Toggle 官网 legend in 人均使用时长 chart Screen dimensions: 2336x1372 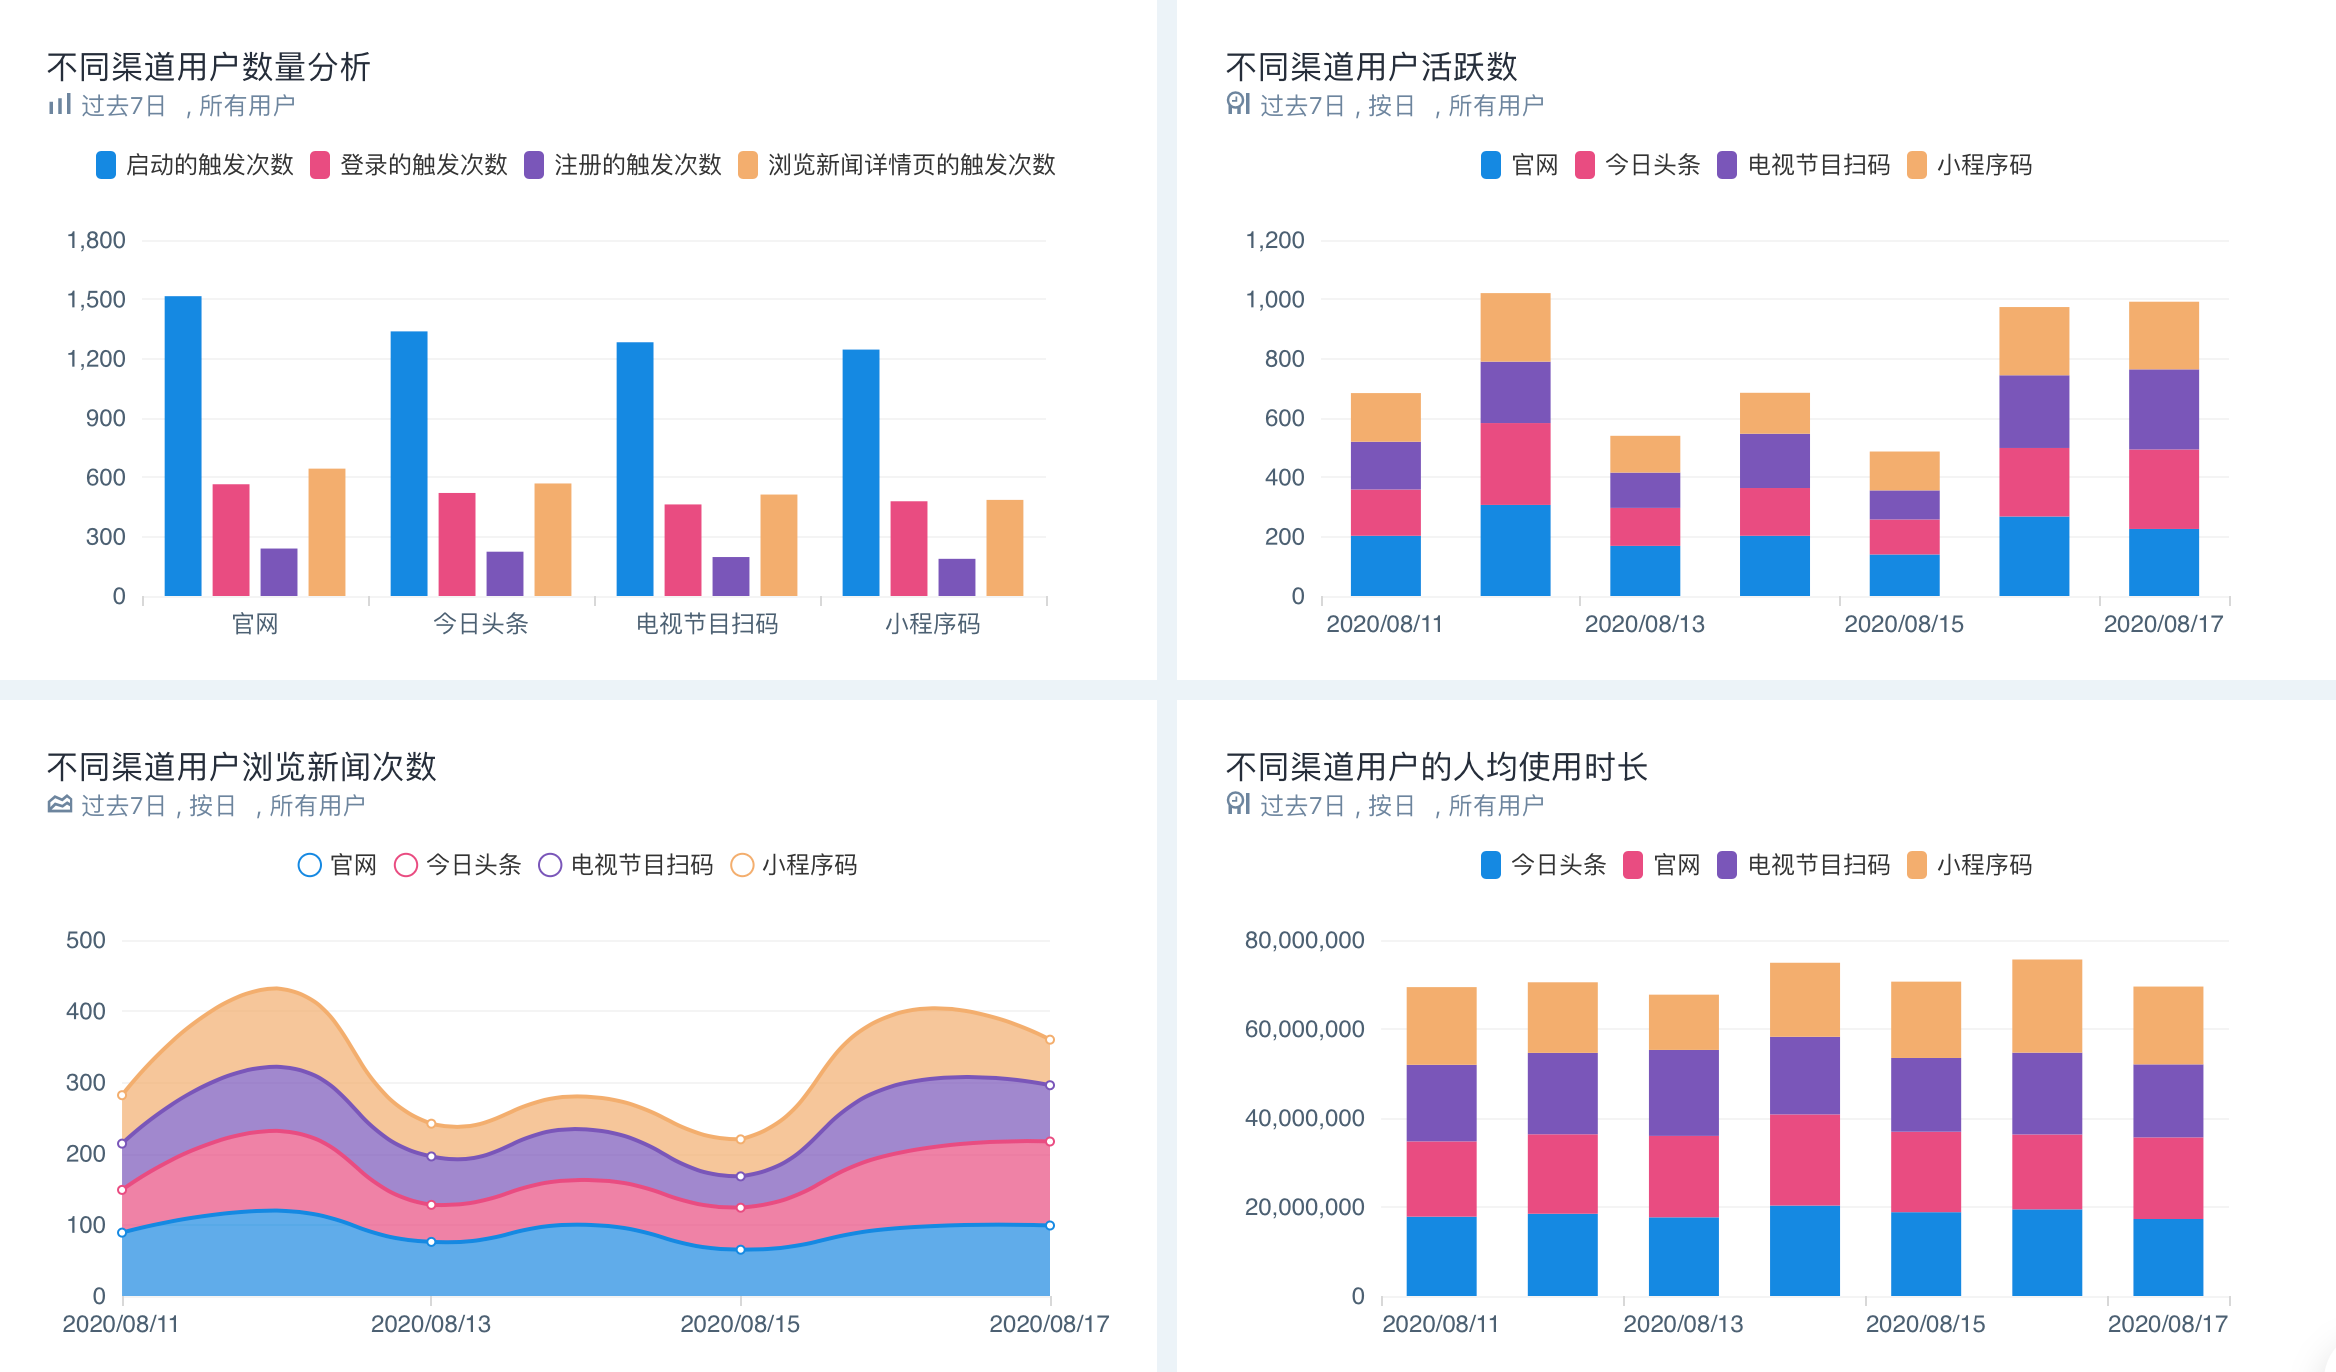point(1662,865)
